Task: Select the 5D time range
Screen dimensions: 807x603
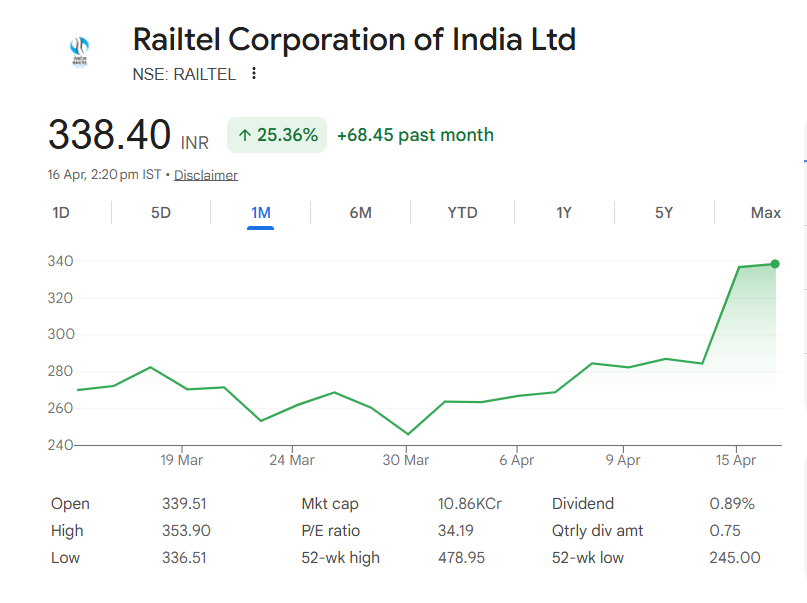Action: 160,212
